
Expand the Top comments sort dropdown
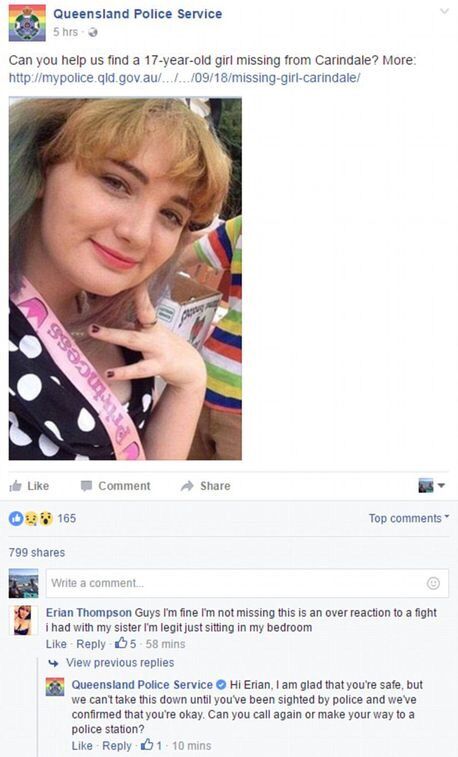(x=409, y=518)
